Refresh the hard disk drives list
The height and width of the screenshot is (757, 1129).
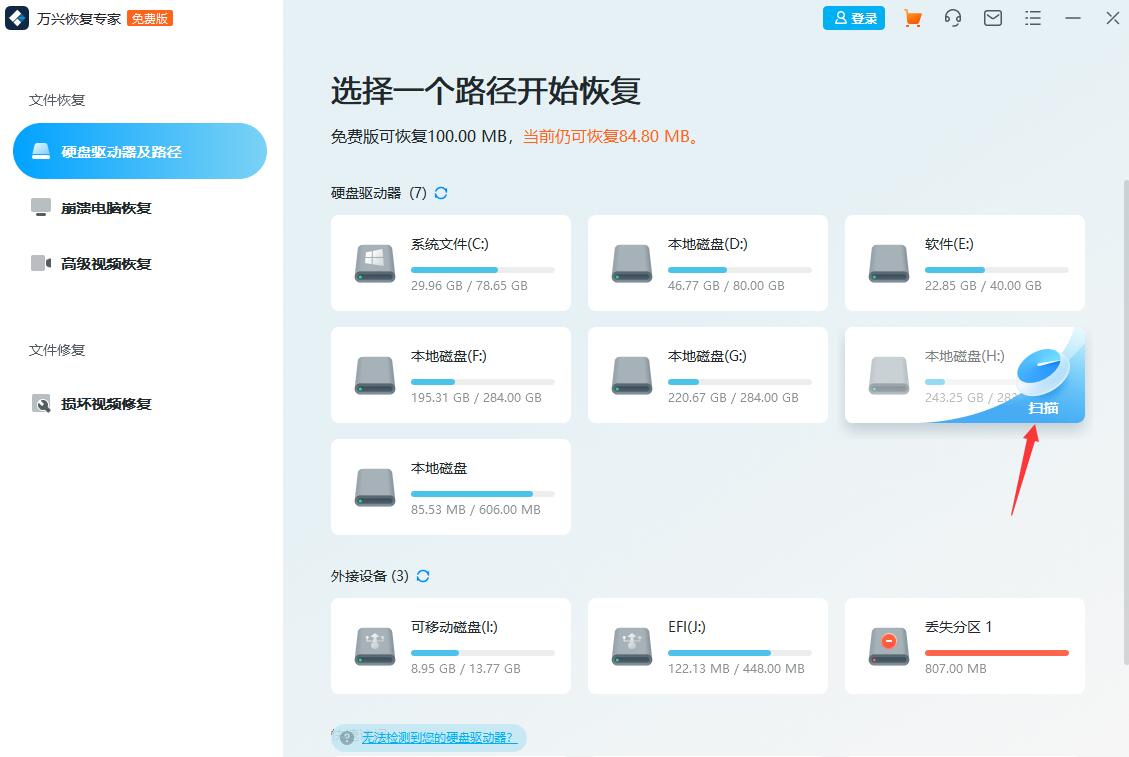click(x=441, y=193)
